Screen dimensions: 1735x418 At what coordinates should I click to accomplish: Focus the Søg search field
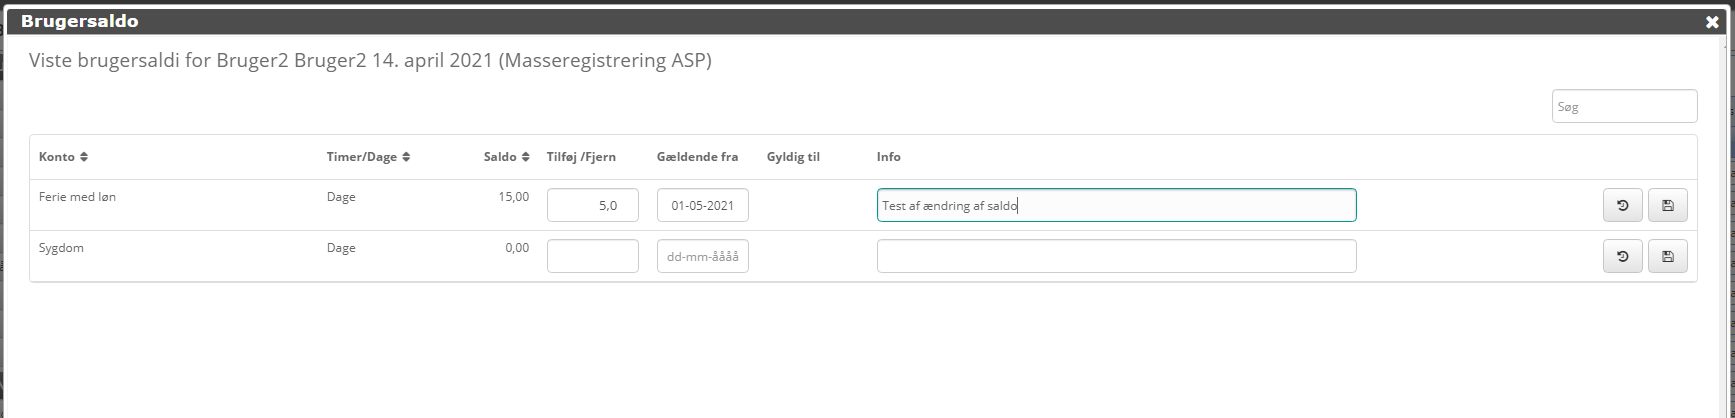1623,107
